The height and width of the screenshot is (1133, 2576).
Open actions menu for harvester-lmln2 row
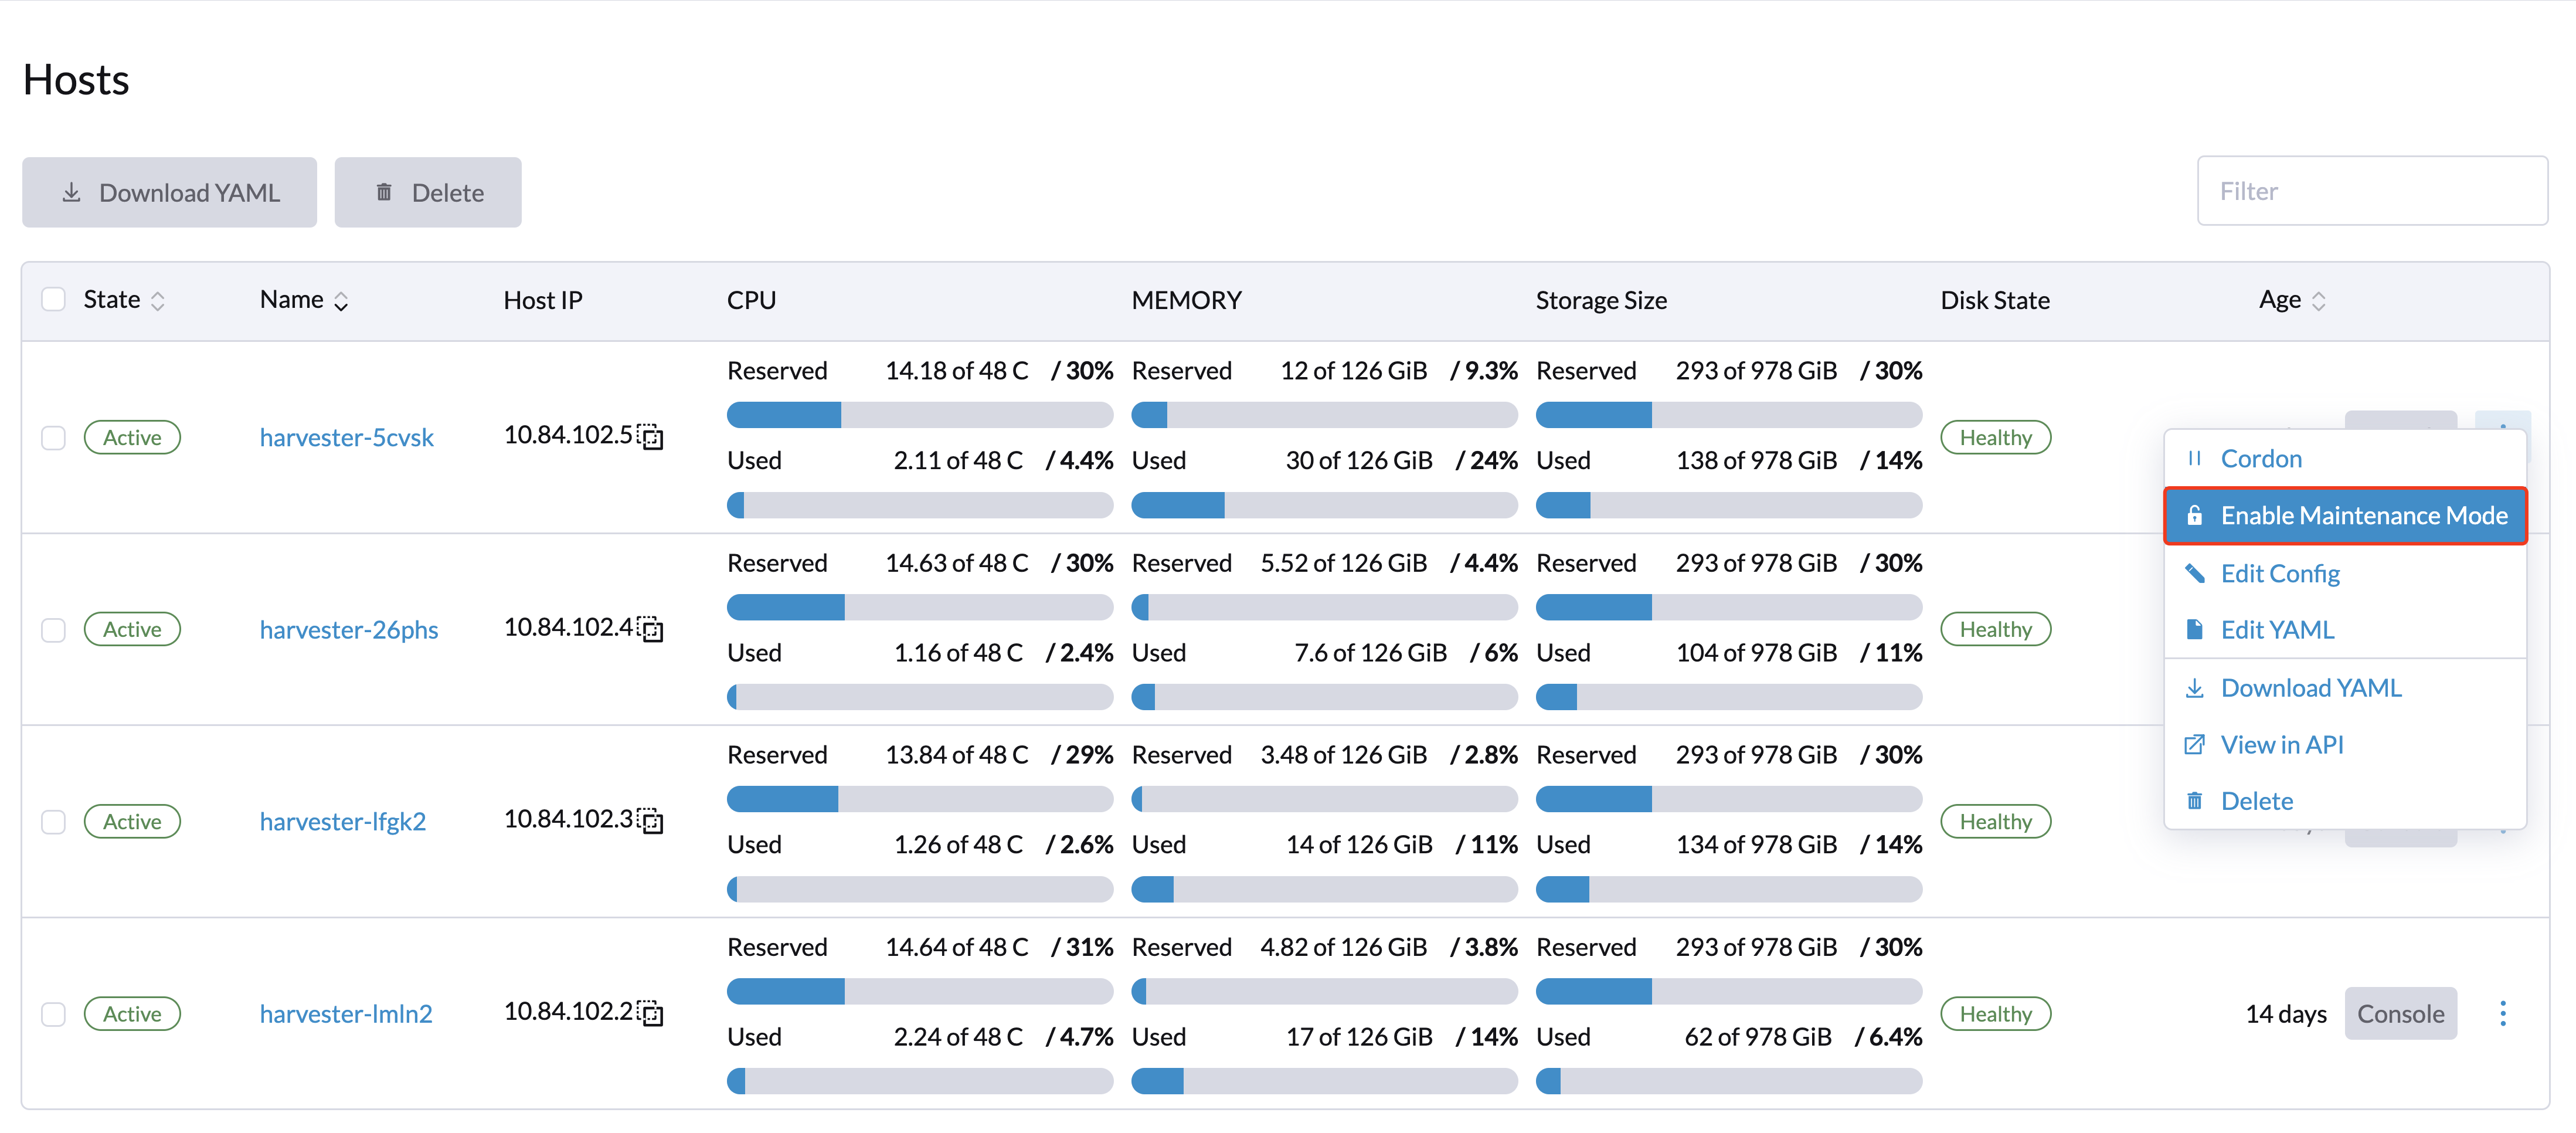(2502, 1013)
